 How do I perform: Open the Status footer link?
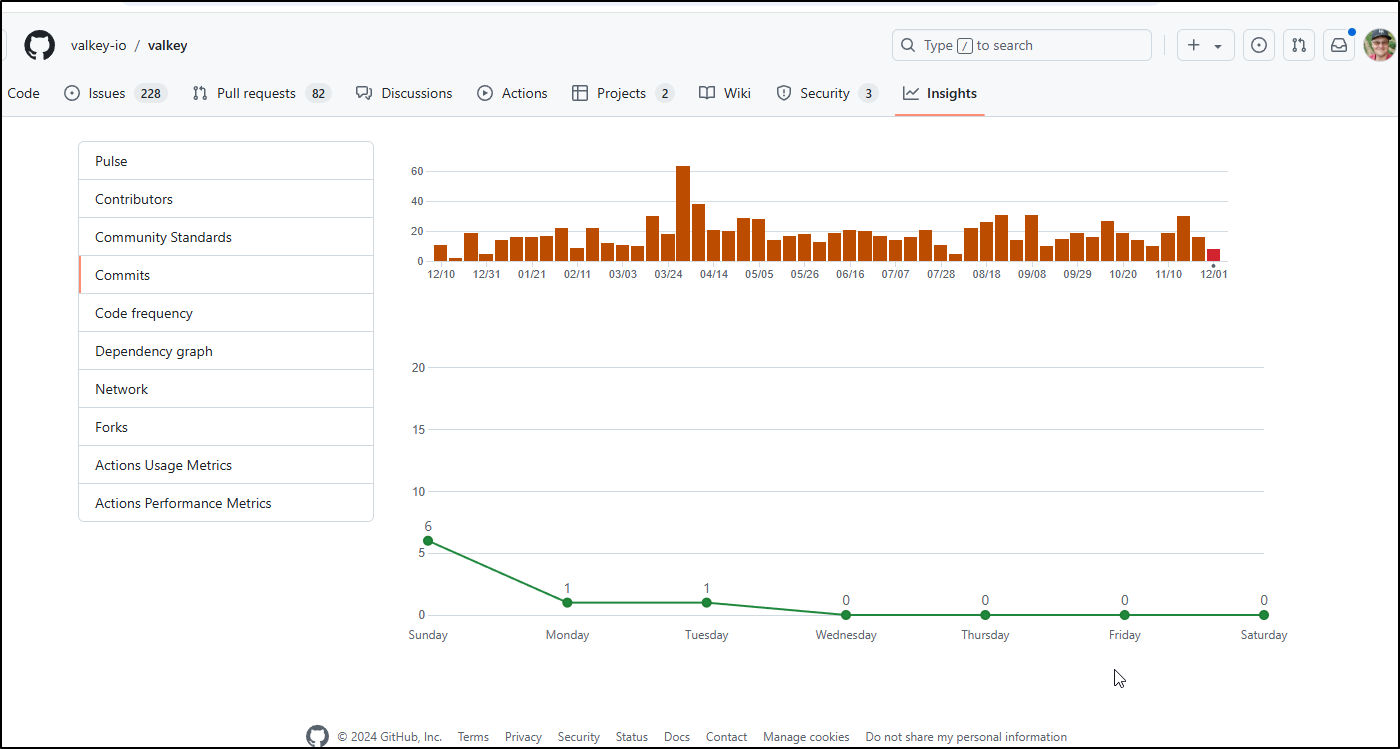[632, 737]
